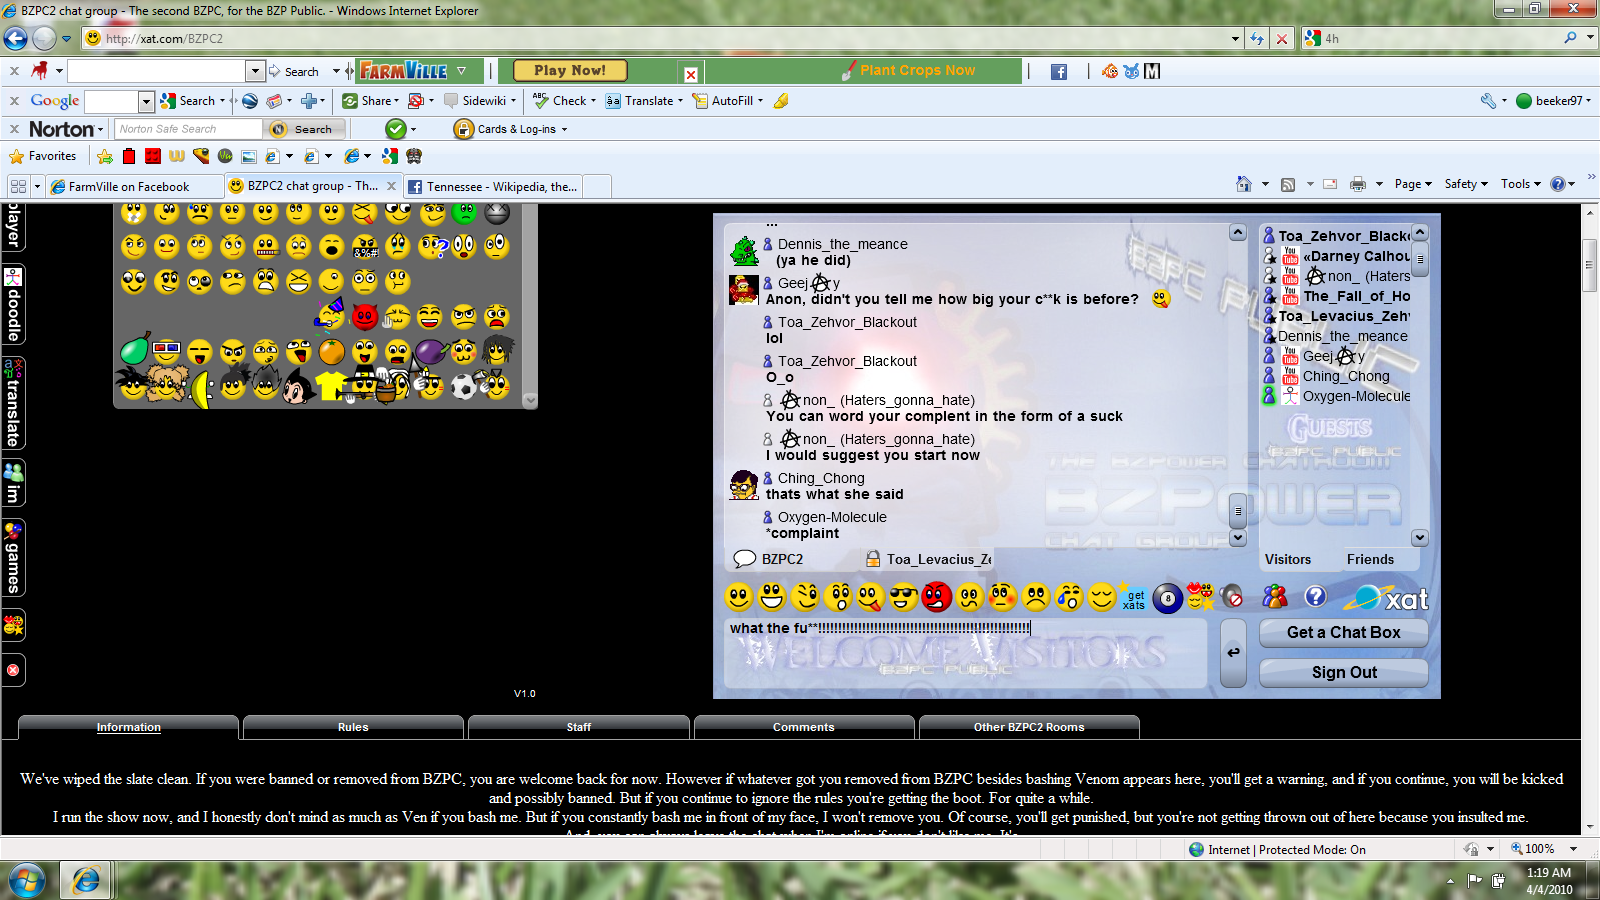
Task: Open the Rules tab below the chat
Action: pos(353,727)
